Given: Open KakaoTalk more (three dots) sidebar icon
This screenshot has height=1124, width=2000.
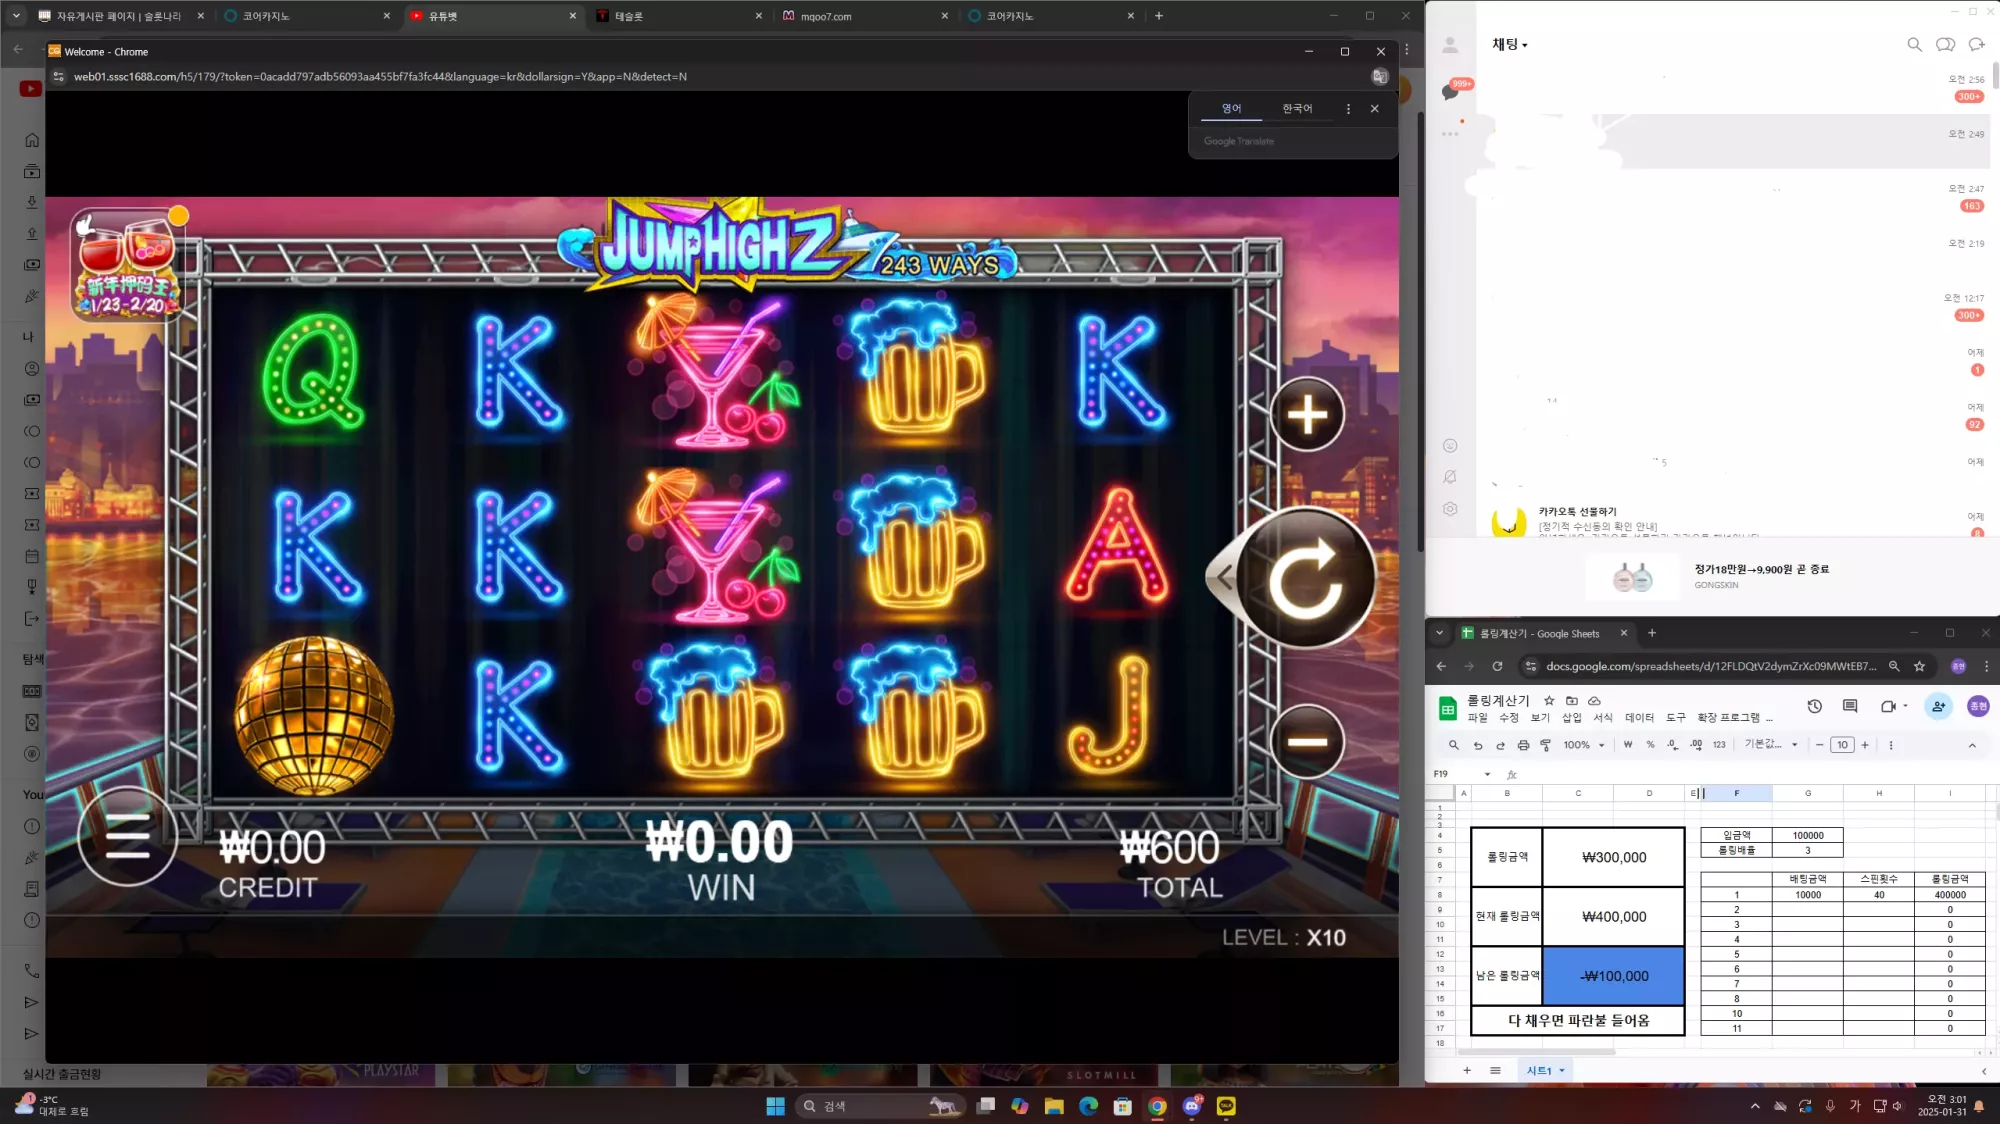Looking at the screenshot, I should point(1450,134).
